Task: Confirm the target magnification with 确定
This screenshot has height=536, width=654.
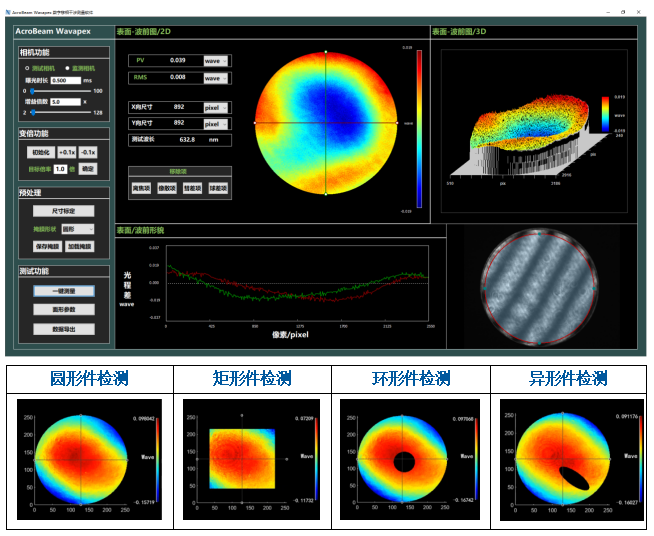Action: [x=88, y=169]
